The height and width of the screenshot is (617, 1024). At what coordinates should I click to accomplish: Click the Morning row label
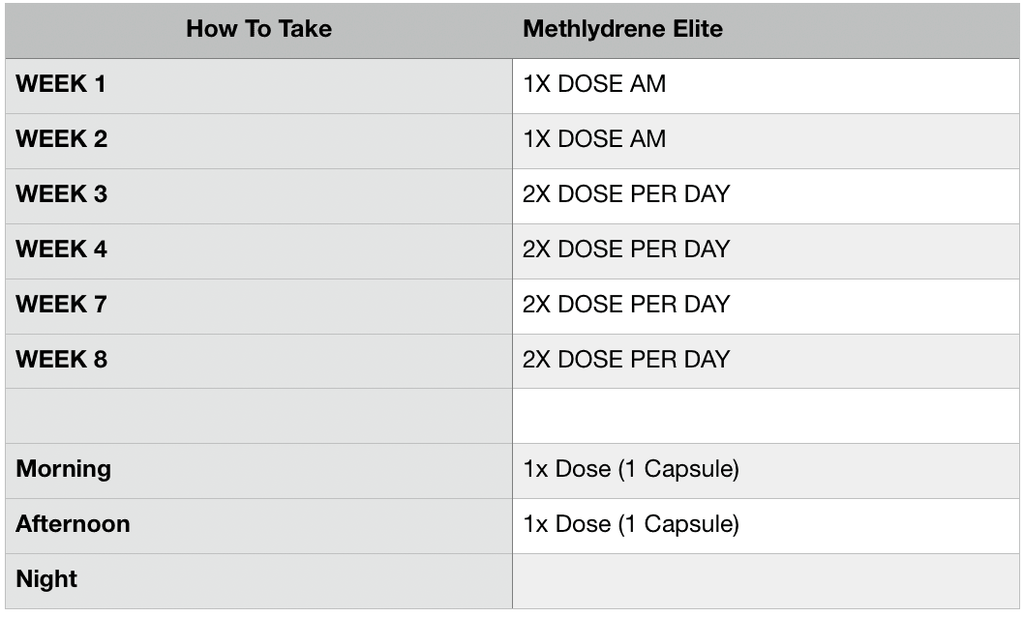tap(64, 470)
